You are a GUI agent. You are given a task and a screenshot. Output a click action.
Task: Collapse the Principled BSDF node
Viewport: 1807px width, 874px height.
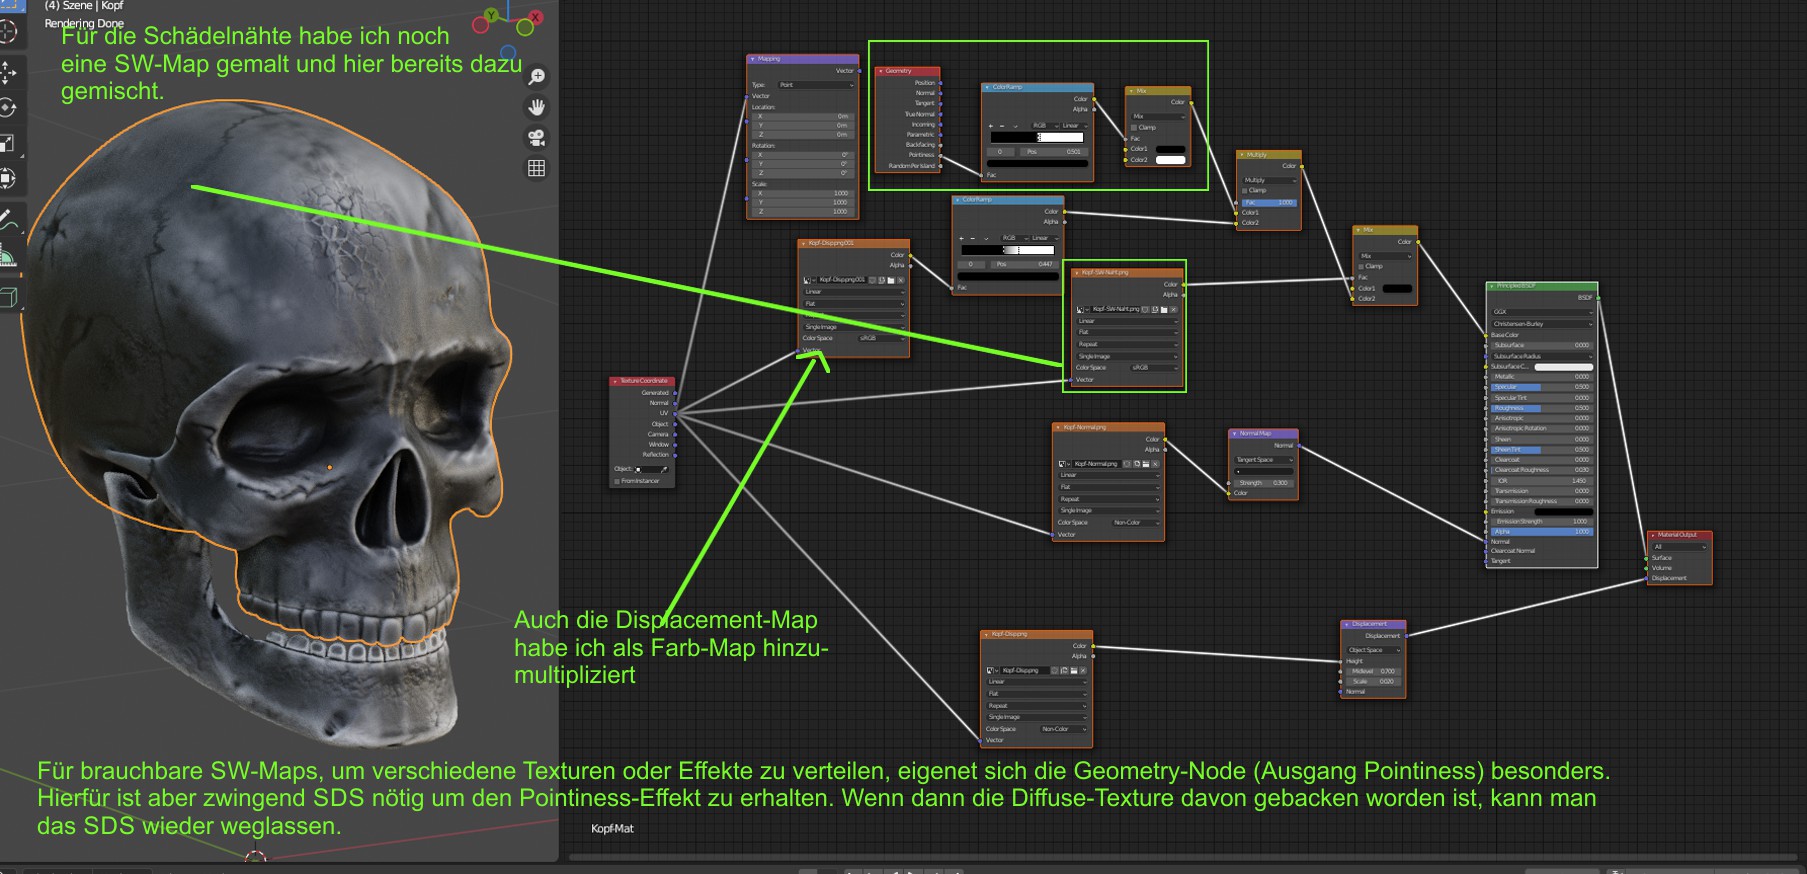coord(1492,286)
